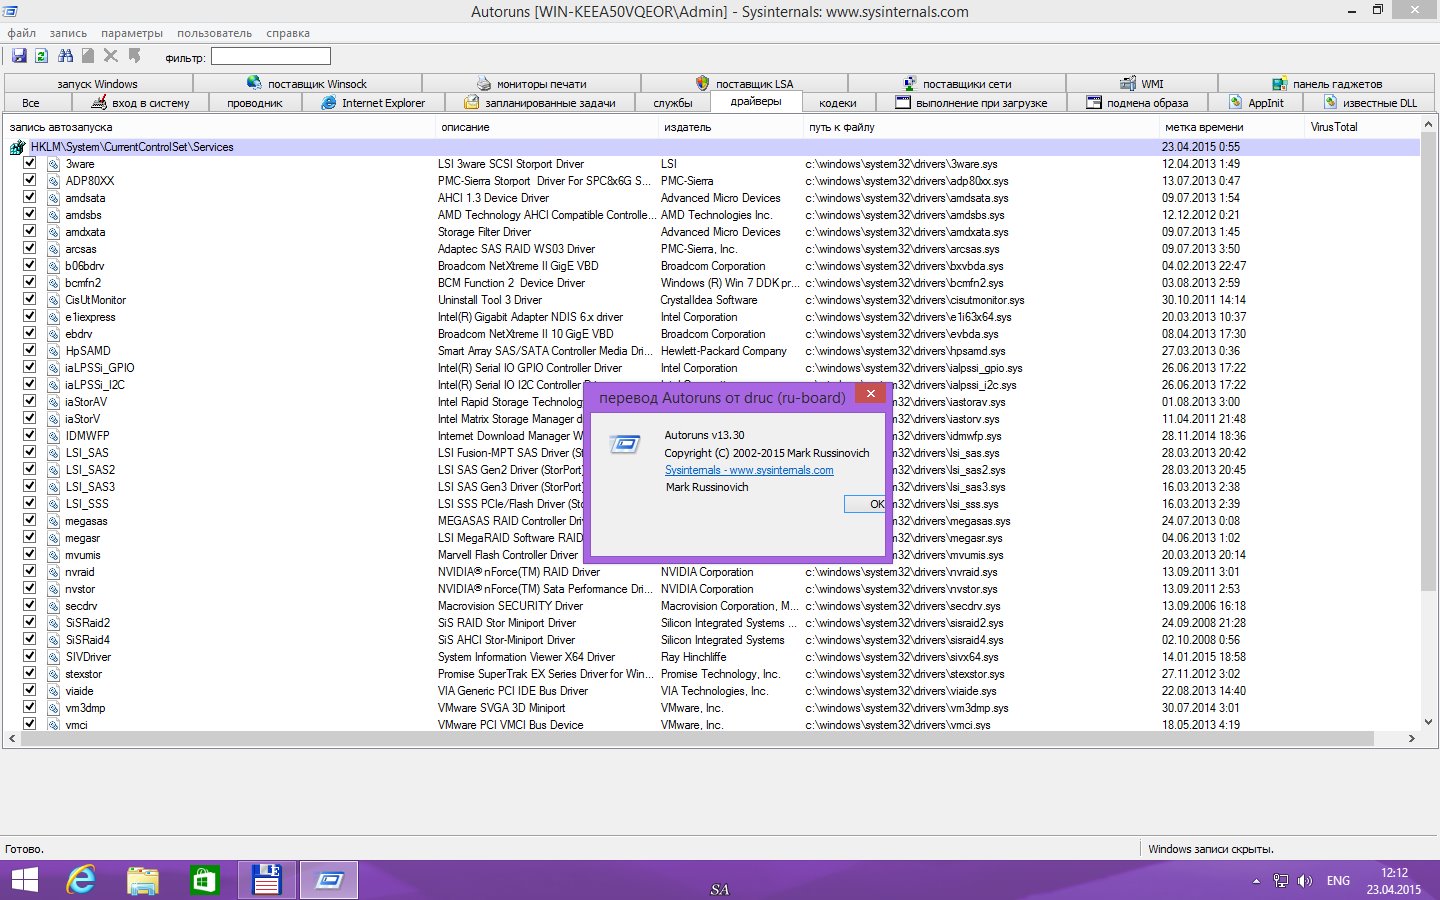Click OK in the about dialog
This screenshot has height=900, width=1440.
point(864,504)
